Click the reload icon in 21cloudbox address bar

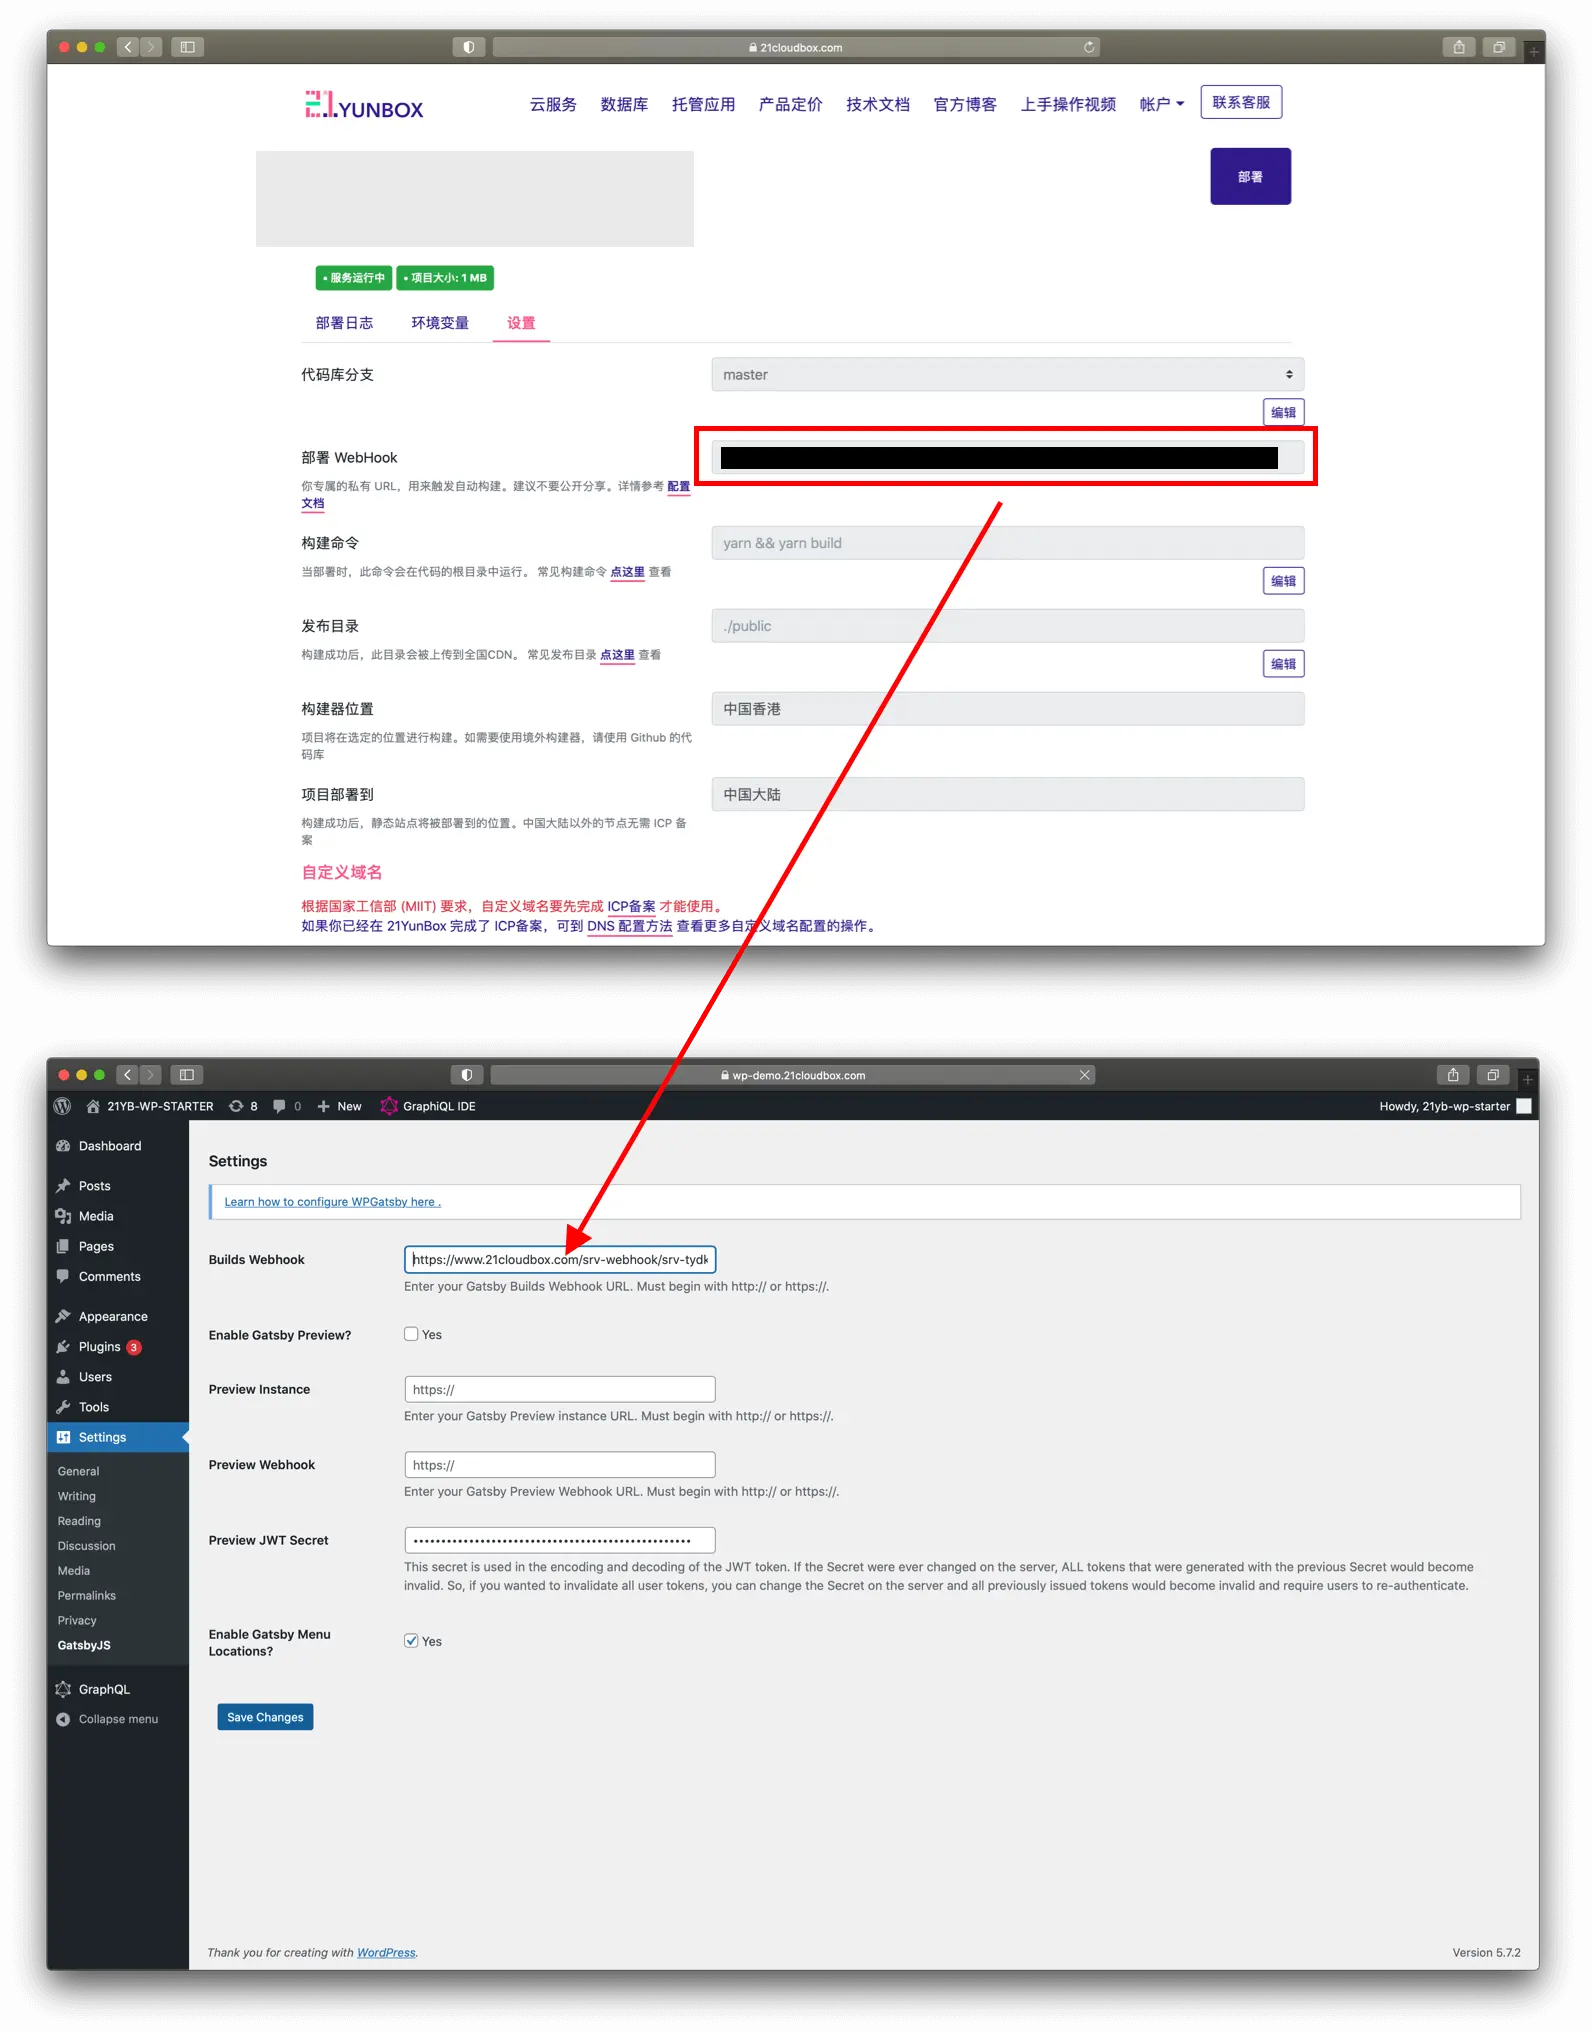[x=1089, y=47]
